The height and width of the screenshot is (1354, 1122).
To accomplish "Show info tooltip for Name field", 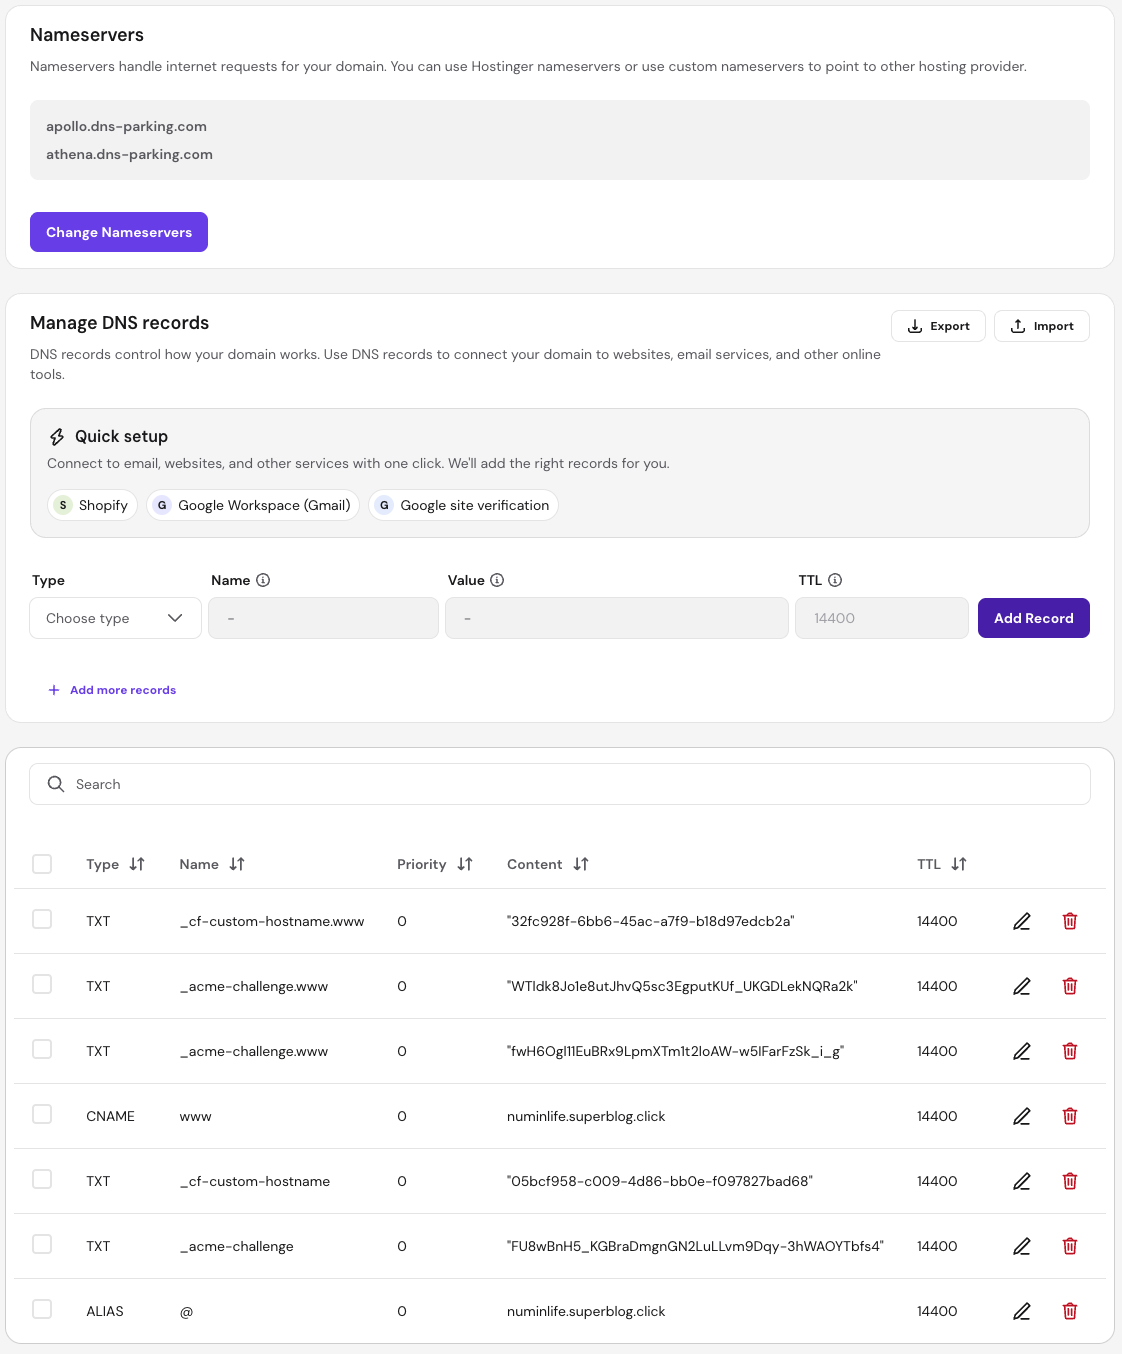I will click(x=263, y=580).
